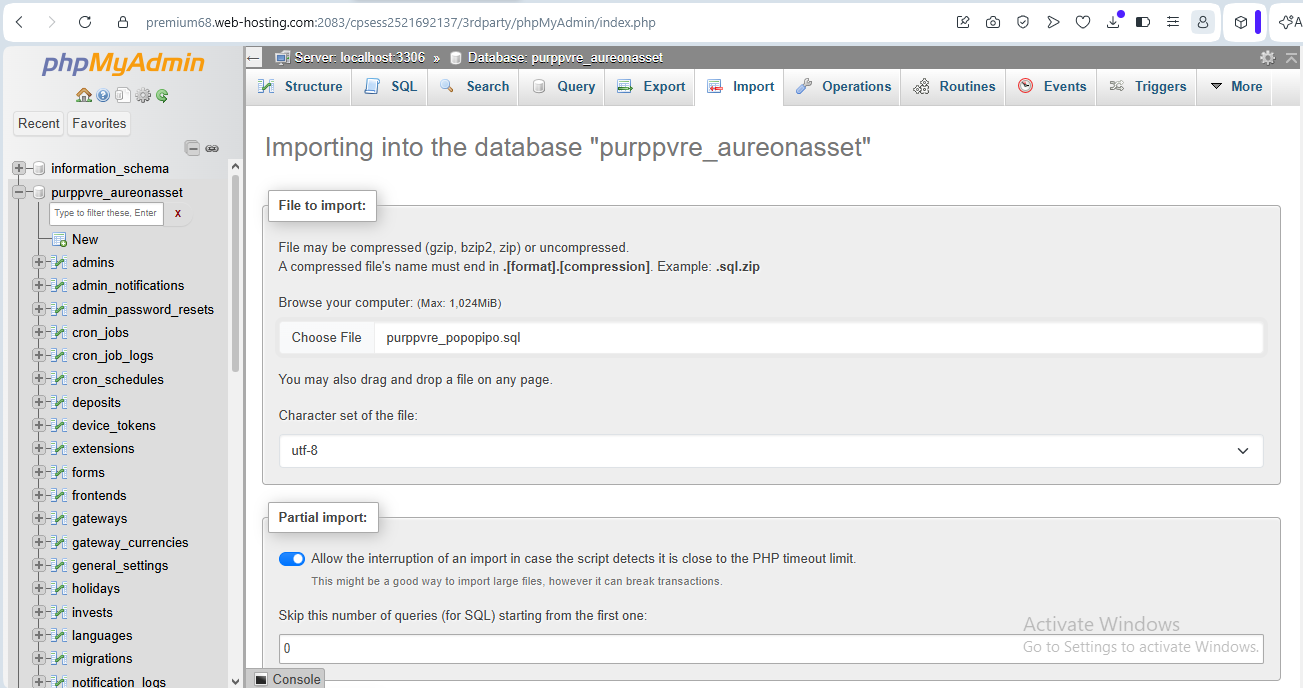Click the page settings gear at top right

(1267, 57)
